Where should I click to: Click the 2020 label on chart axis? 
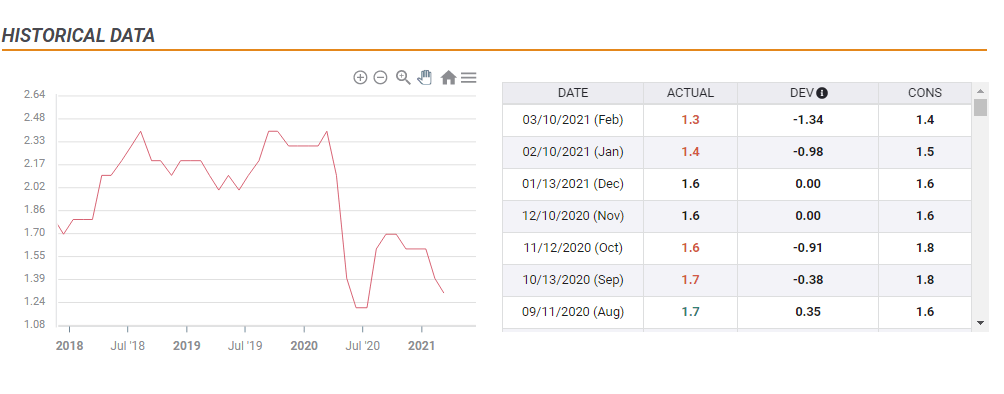[x=304, y=346]
